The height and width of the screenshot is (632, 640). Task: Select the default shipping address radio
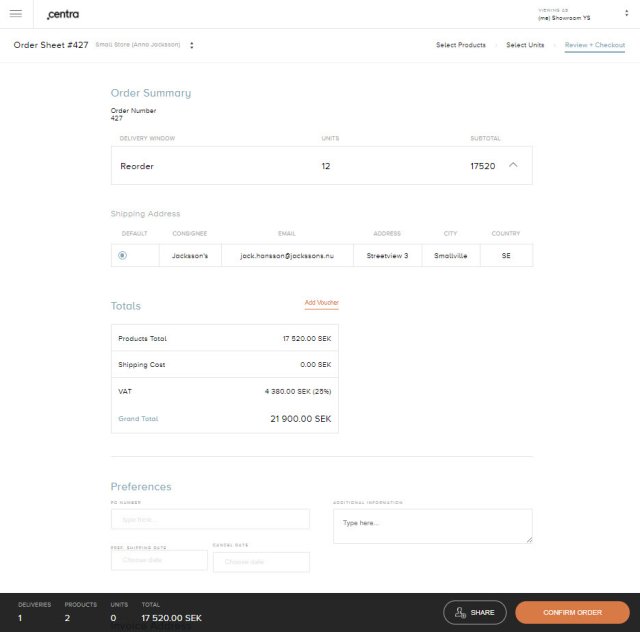[123, 256]
